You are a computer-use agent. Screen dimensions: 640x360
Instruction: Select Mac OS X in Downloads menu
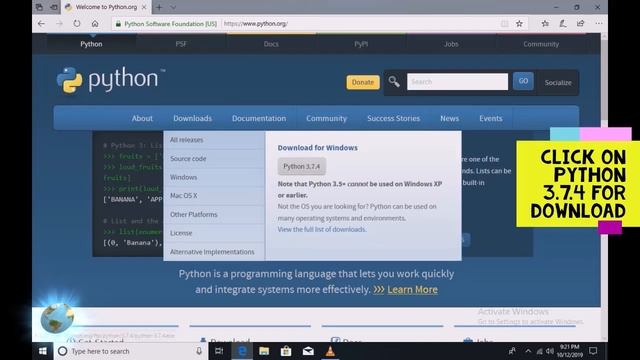[214, 196]
